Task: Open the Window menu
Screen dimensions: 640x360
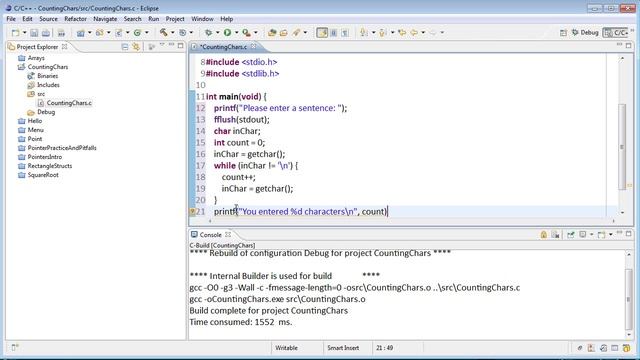Action: 202,19
